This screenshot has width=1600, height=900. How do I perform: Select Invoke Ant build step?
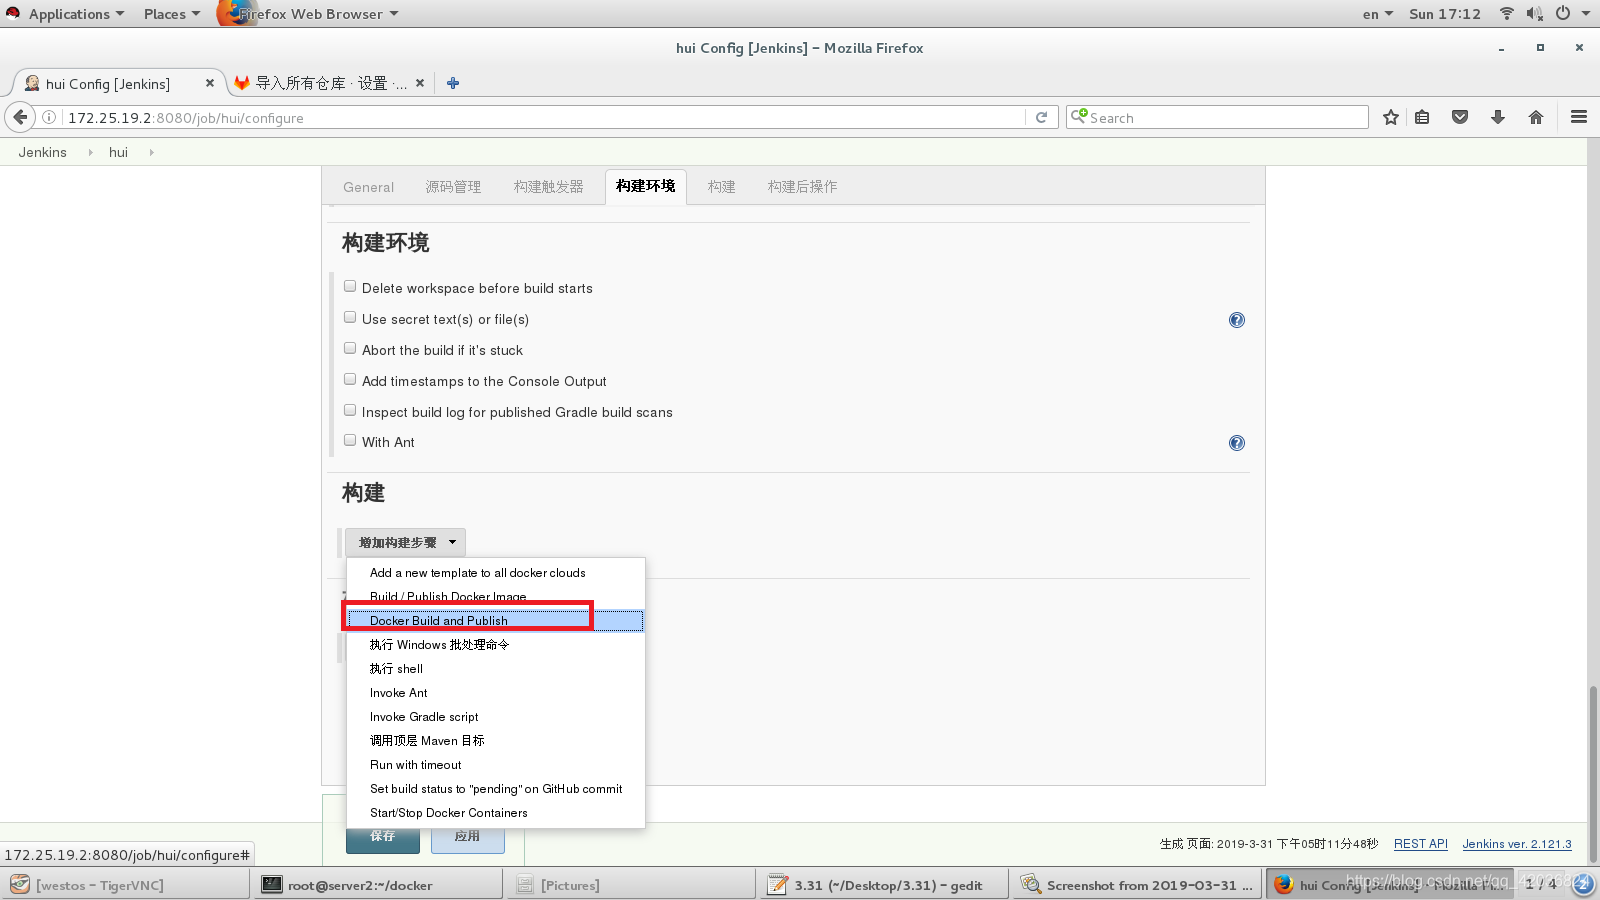[495, 693]
